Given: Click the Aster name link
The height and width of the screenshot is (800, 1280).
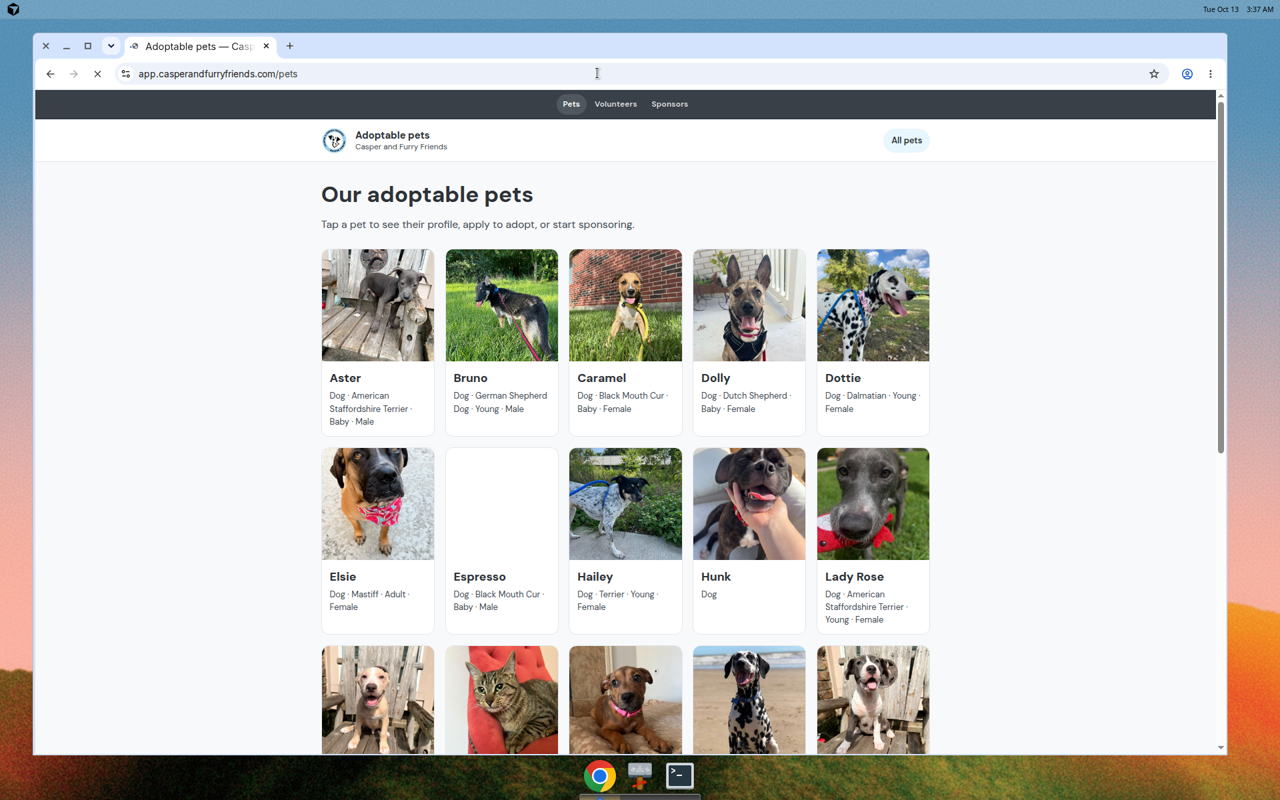Looking at the screenshot, I should coord(346,378).
